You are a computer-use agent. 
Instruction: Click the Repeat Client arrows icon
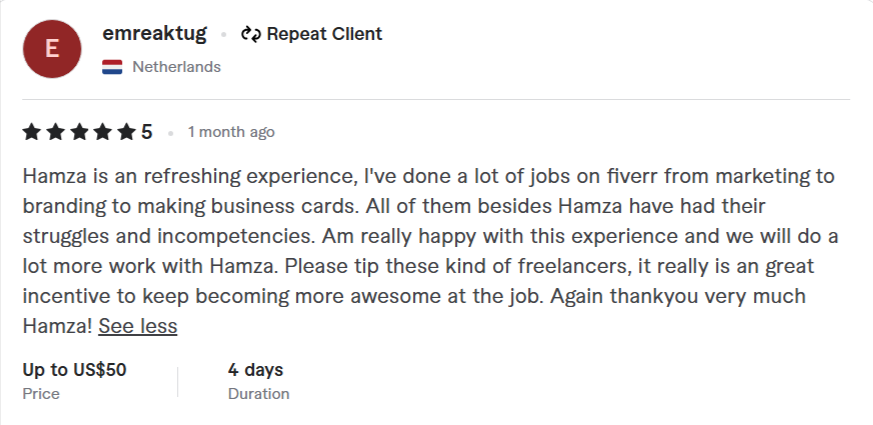(x=251, y=34)
